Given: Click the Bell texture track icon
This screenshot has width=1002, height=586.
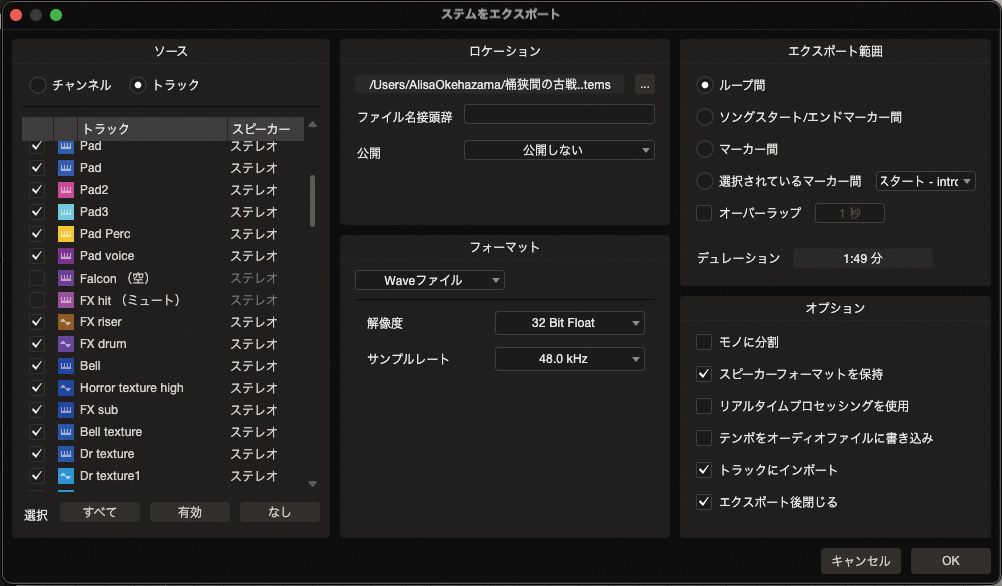Looking at the screenshot, I should (x=66, y=432).
